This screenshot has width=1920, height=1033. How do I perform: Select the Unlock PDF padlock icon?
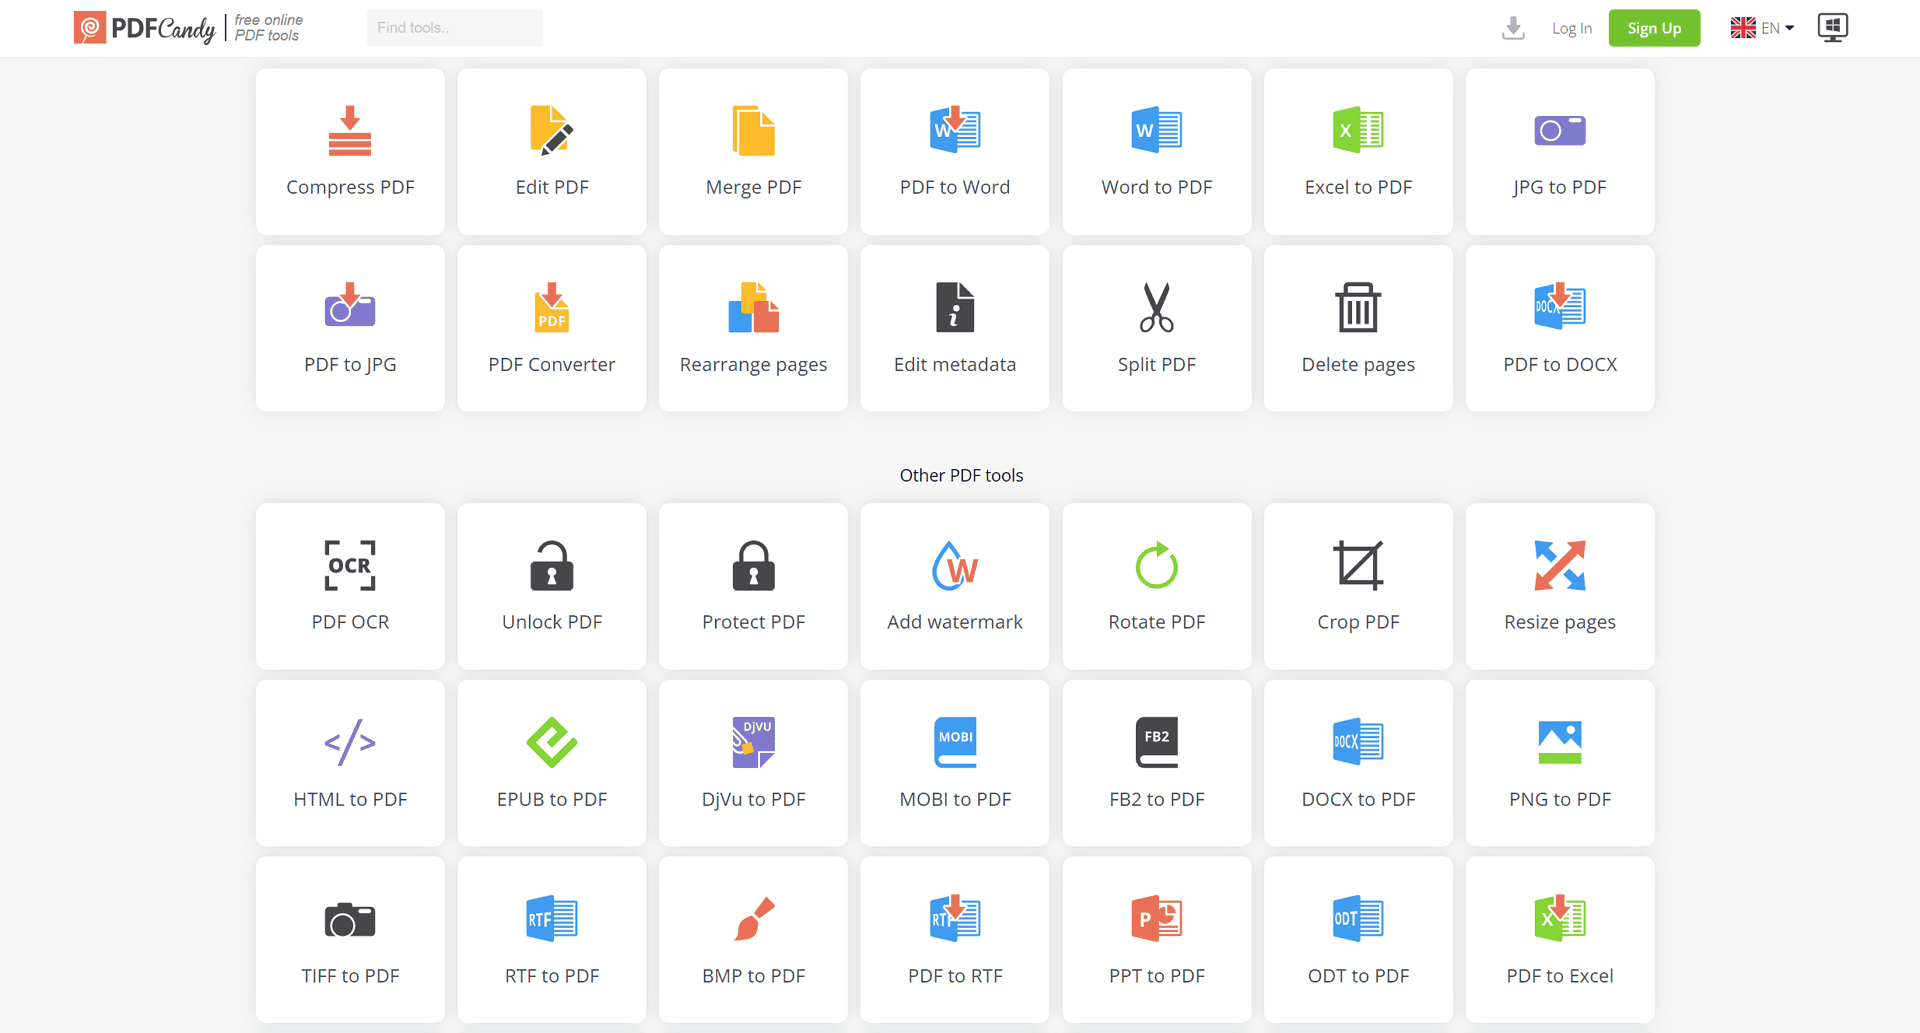click(552, 566)
